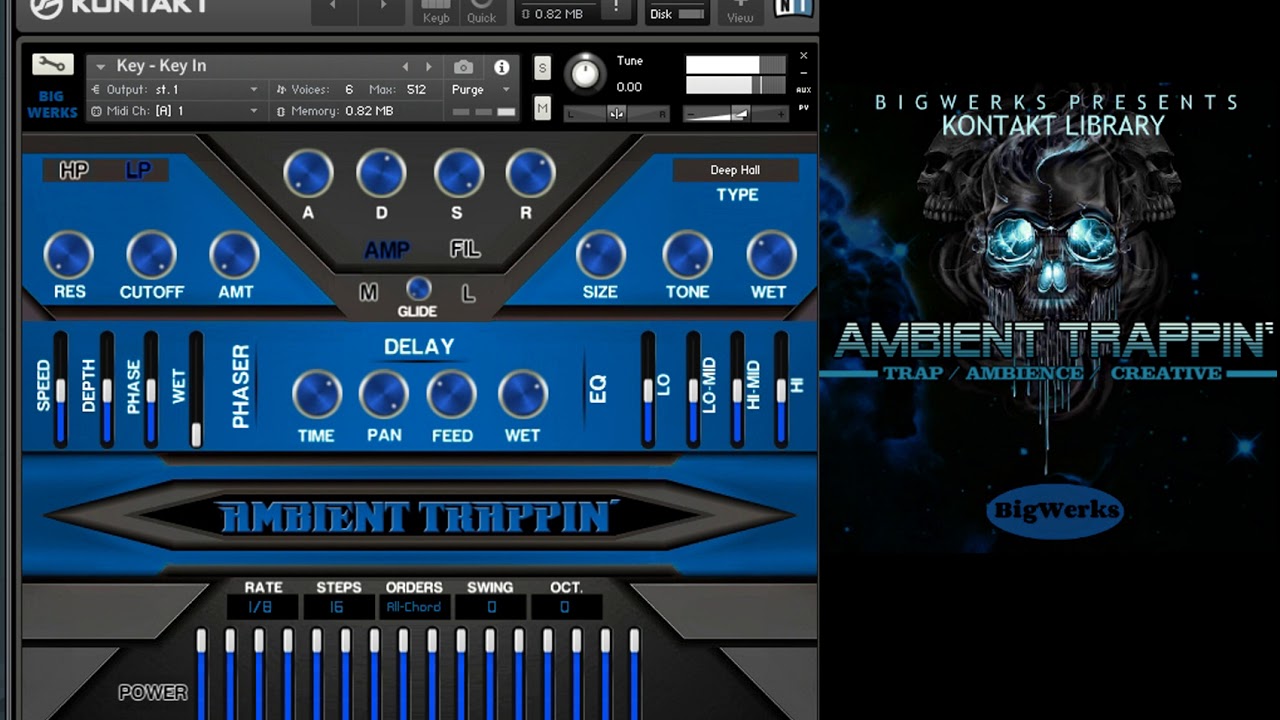1280x720 pixels.
Task: Adjust the instrument pan slider
Action: click(616, 113)
